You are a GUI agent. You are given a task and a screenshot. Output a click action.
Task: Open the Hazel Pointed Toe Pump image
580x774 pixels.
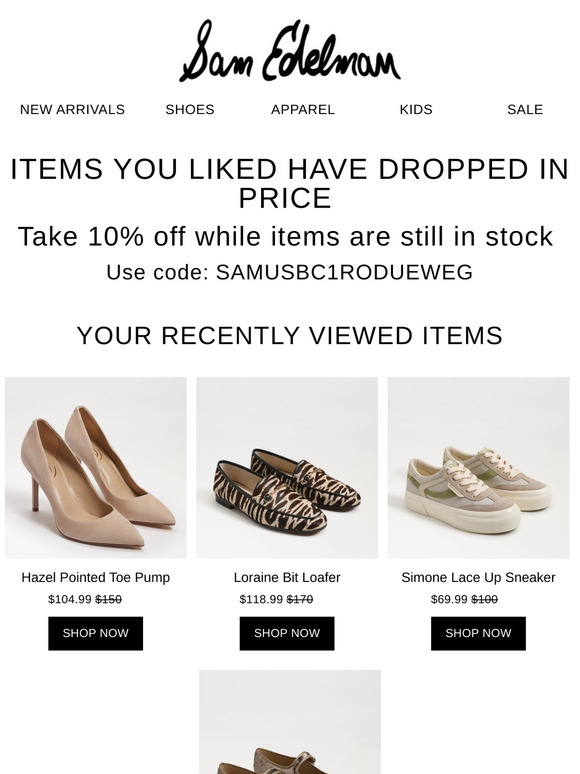tap(96, 468)
